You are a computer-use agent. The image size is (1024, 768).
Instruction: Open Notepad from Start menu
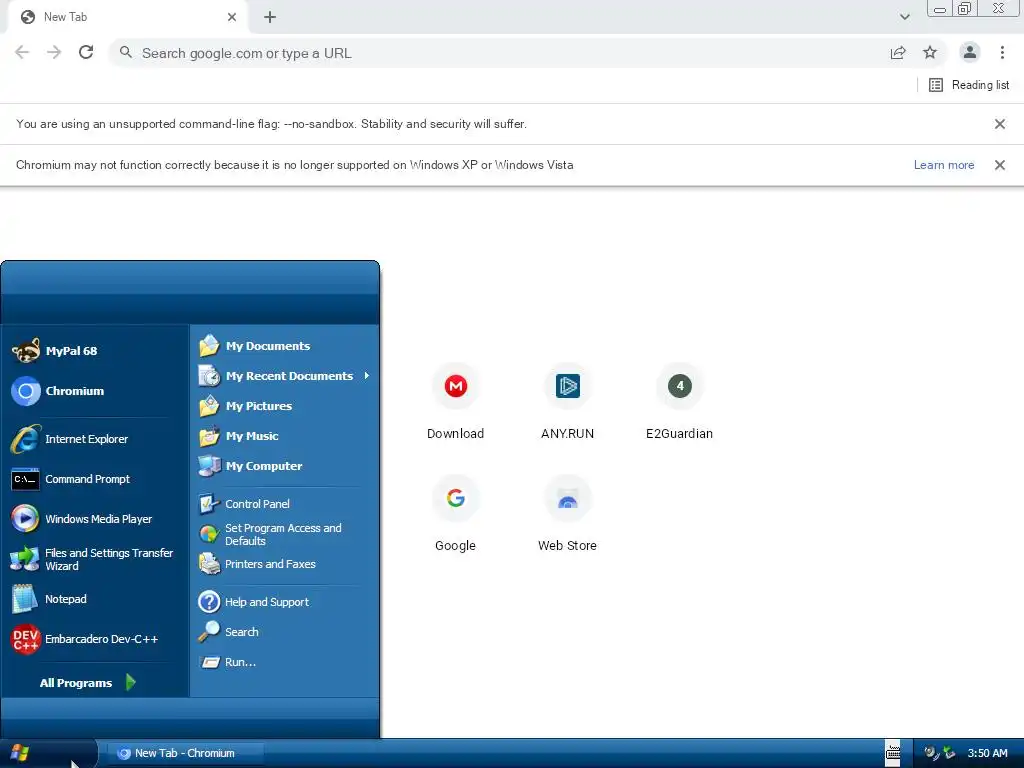[95, 599]
